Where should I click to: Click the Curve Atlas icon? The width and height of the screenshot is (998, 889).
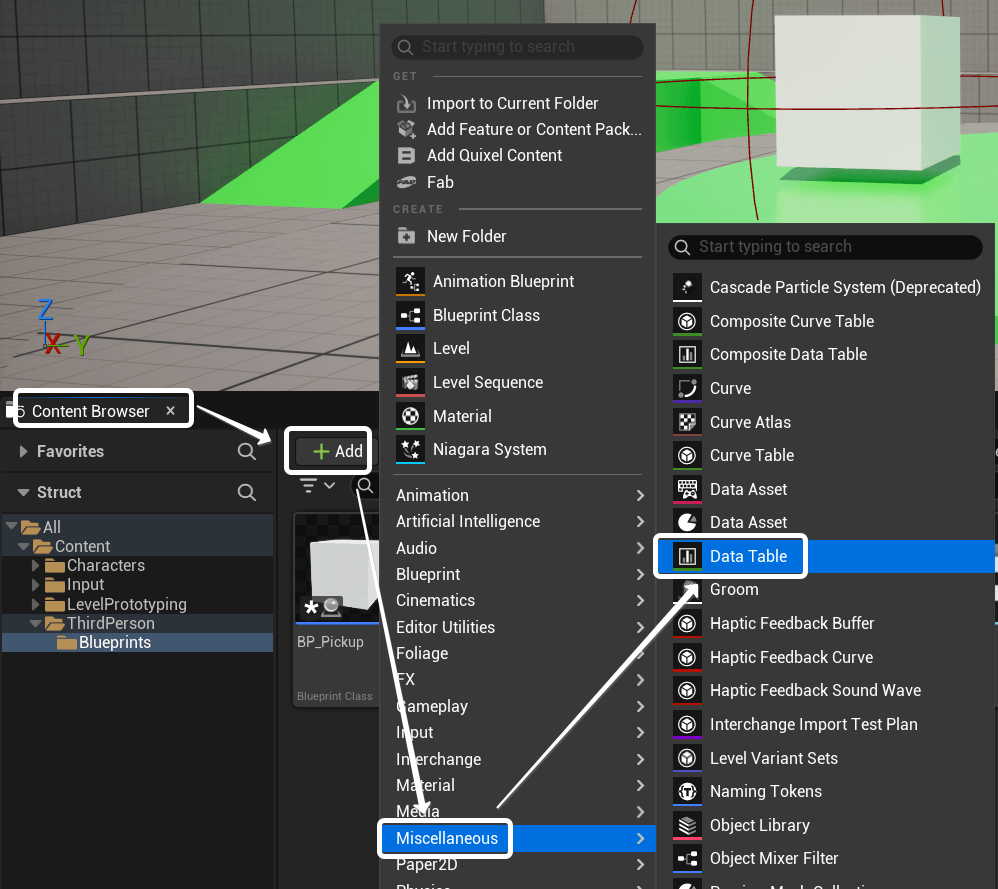pos(687,422)
